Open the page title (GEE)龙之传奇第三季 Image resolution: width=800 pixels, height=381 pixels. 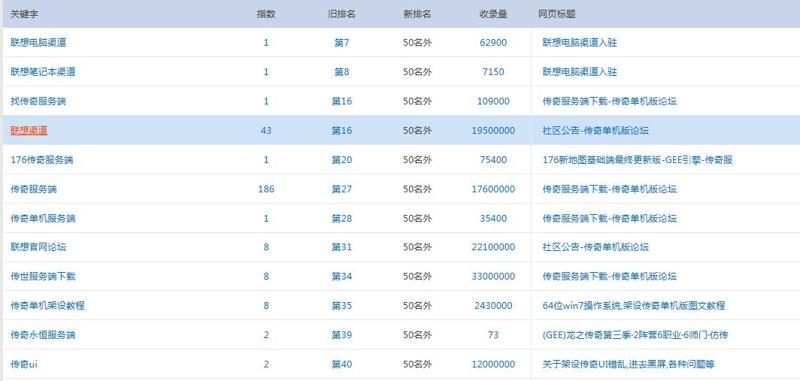coord(635,335)
